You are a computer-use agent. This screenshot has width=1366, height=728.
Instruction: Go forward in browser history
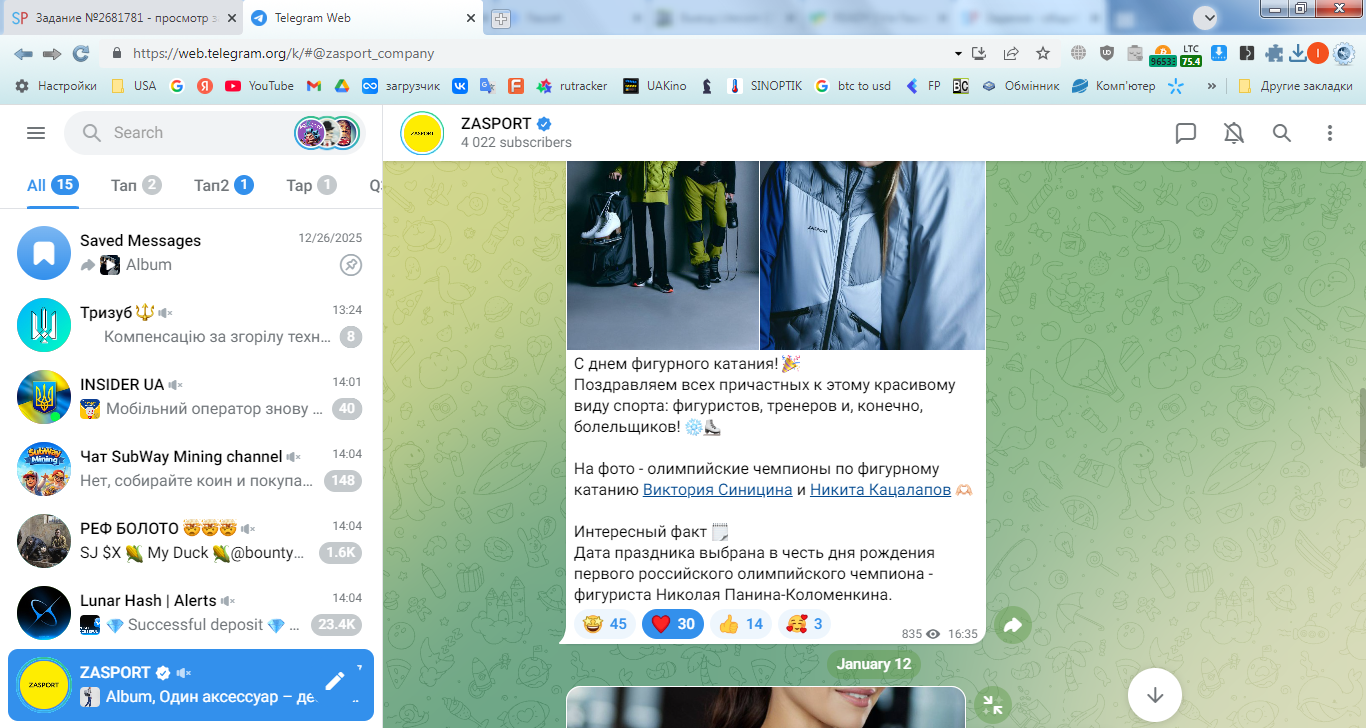(x=51, y=53)
